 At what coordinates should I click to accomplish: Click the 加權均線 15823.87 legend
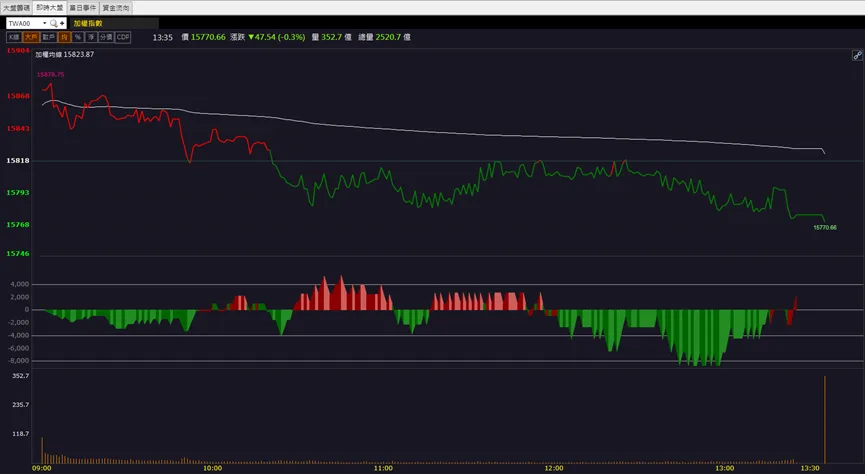tap(65, 55)
